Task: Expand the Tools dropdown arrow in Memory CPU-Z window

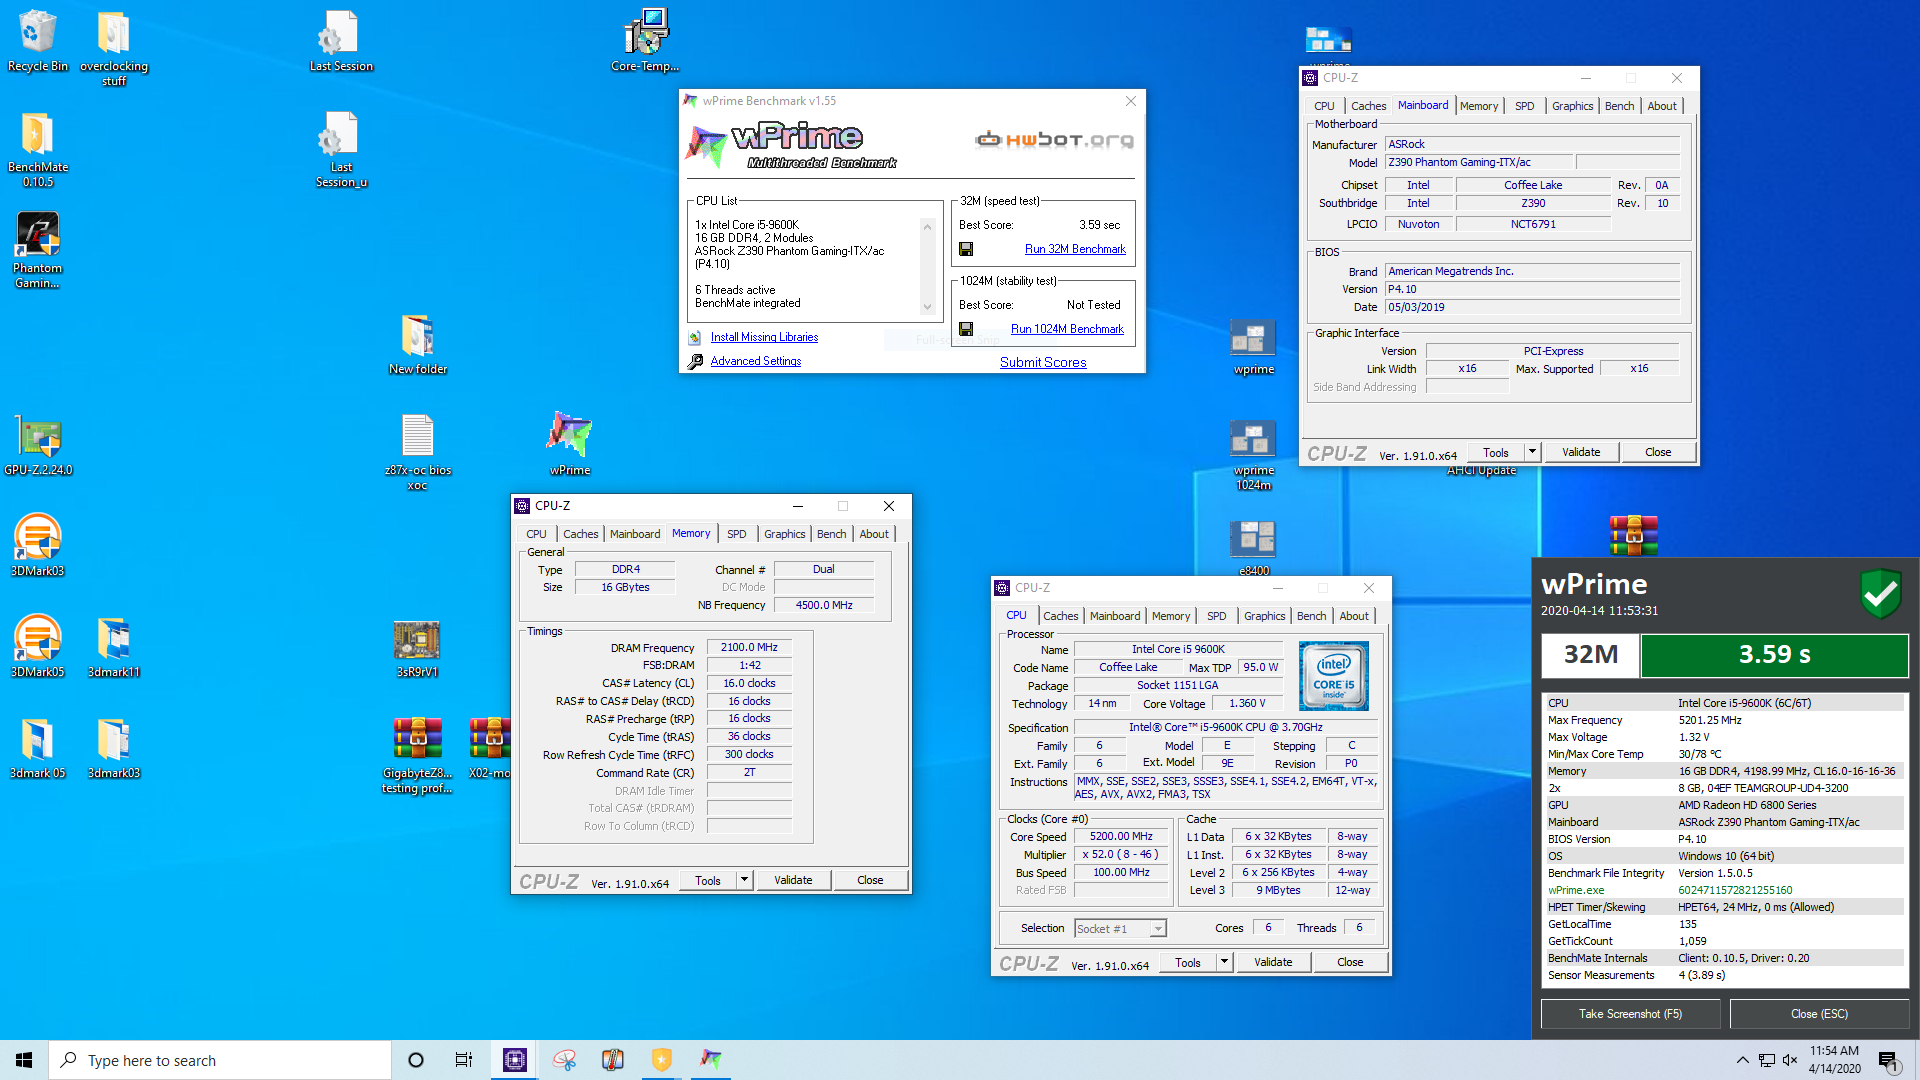Action: (x=744, y=880)
